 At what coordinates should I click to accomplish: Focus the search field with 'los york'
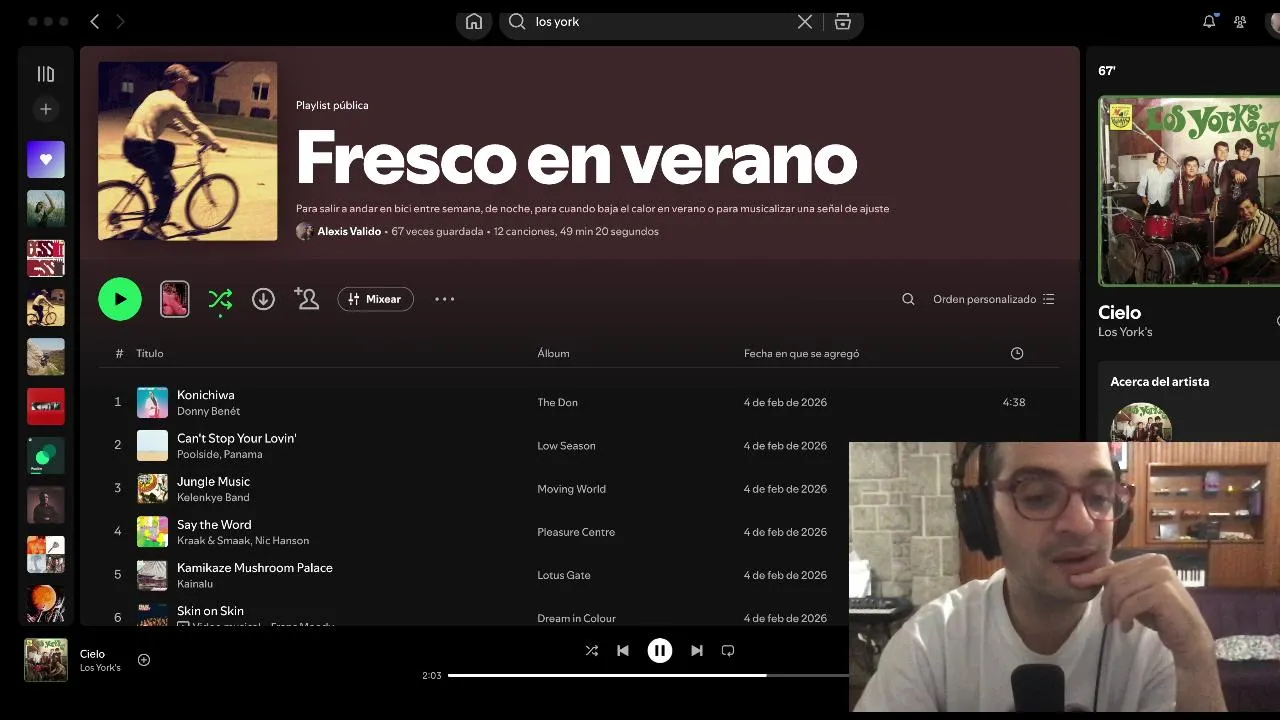[x=660, y=21]
